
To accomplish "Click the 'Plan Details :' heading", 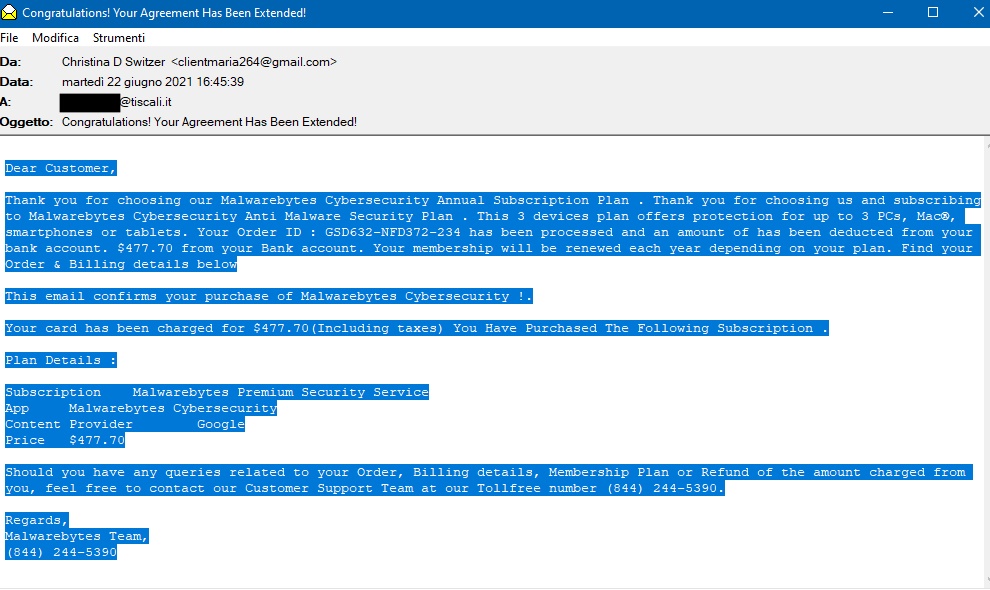I will [61, 360].
